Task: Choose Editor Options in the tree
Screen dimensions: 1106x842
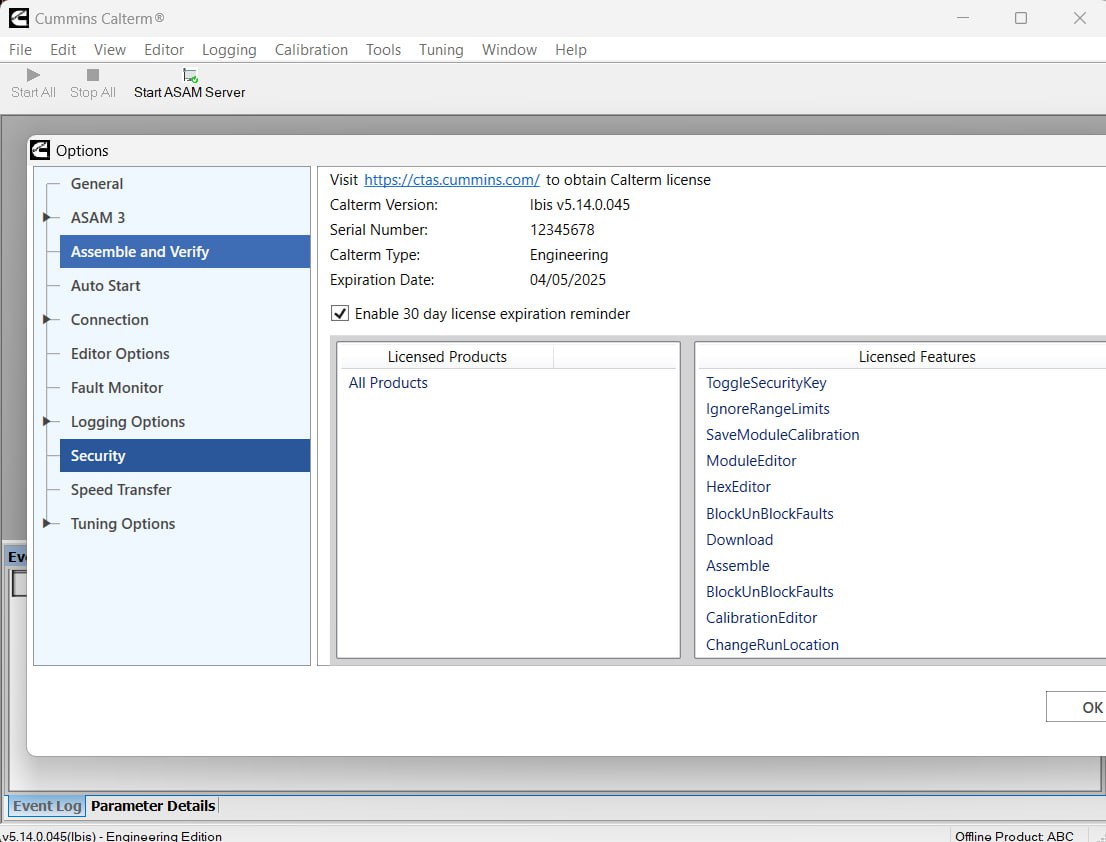Action: pos(120,353)
